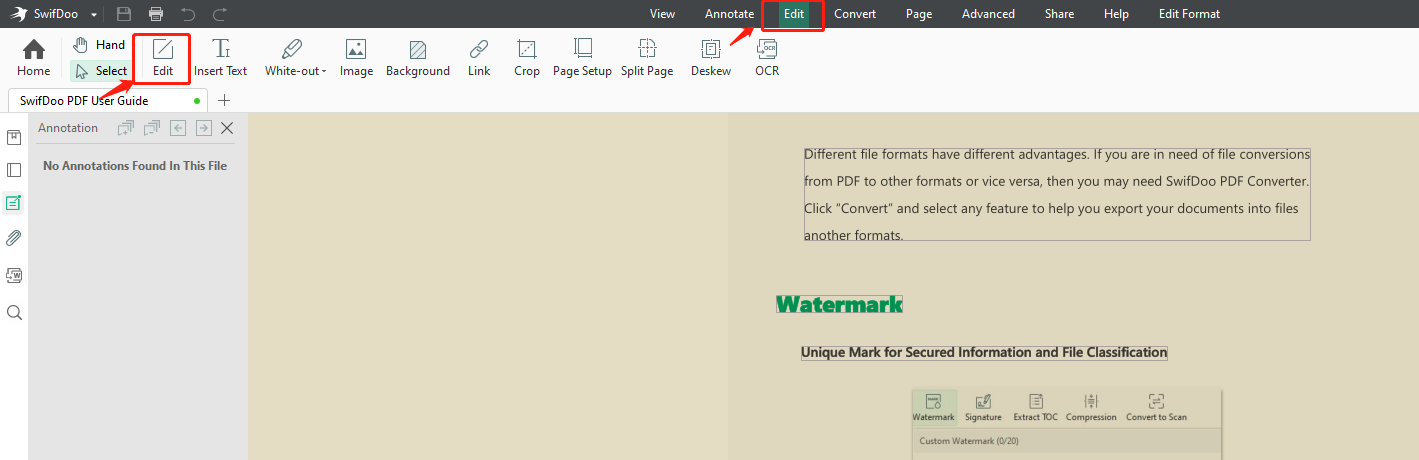Open the Word-icon sidebar panel
Image resolution: width=1419 pixels, height=460 pixels.
[14, 275]
